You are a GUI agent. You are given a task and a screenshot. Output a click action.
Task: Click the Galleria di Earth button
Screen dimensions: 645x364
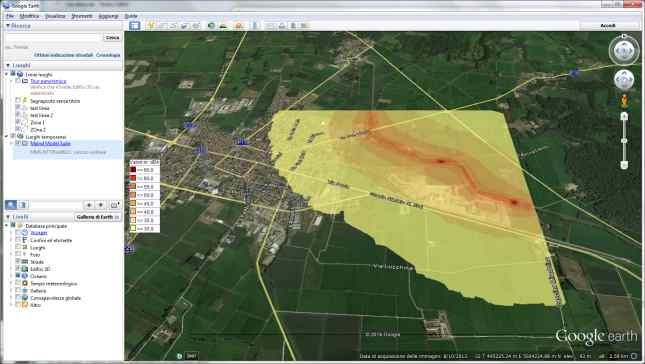point(98,217)
